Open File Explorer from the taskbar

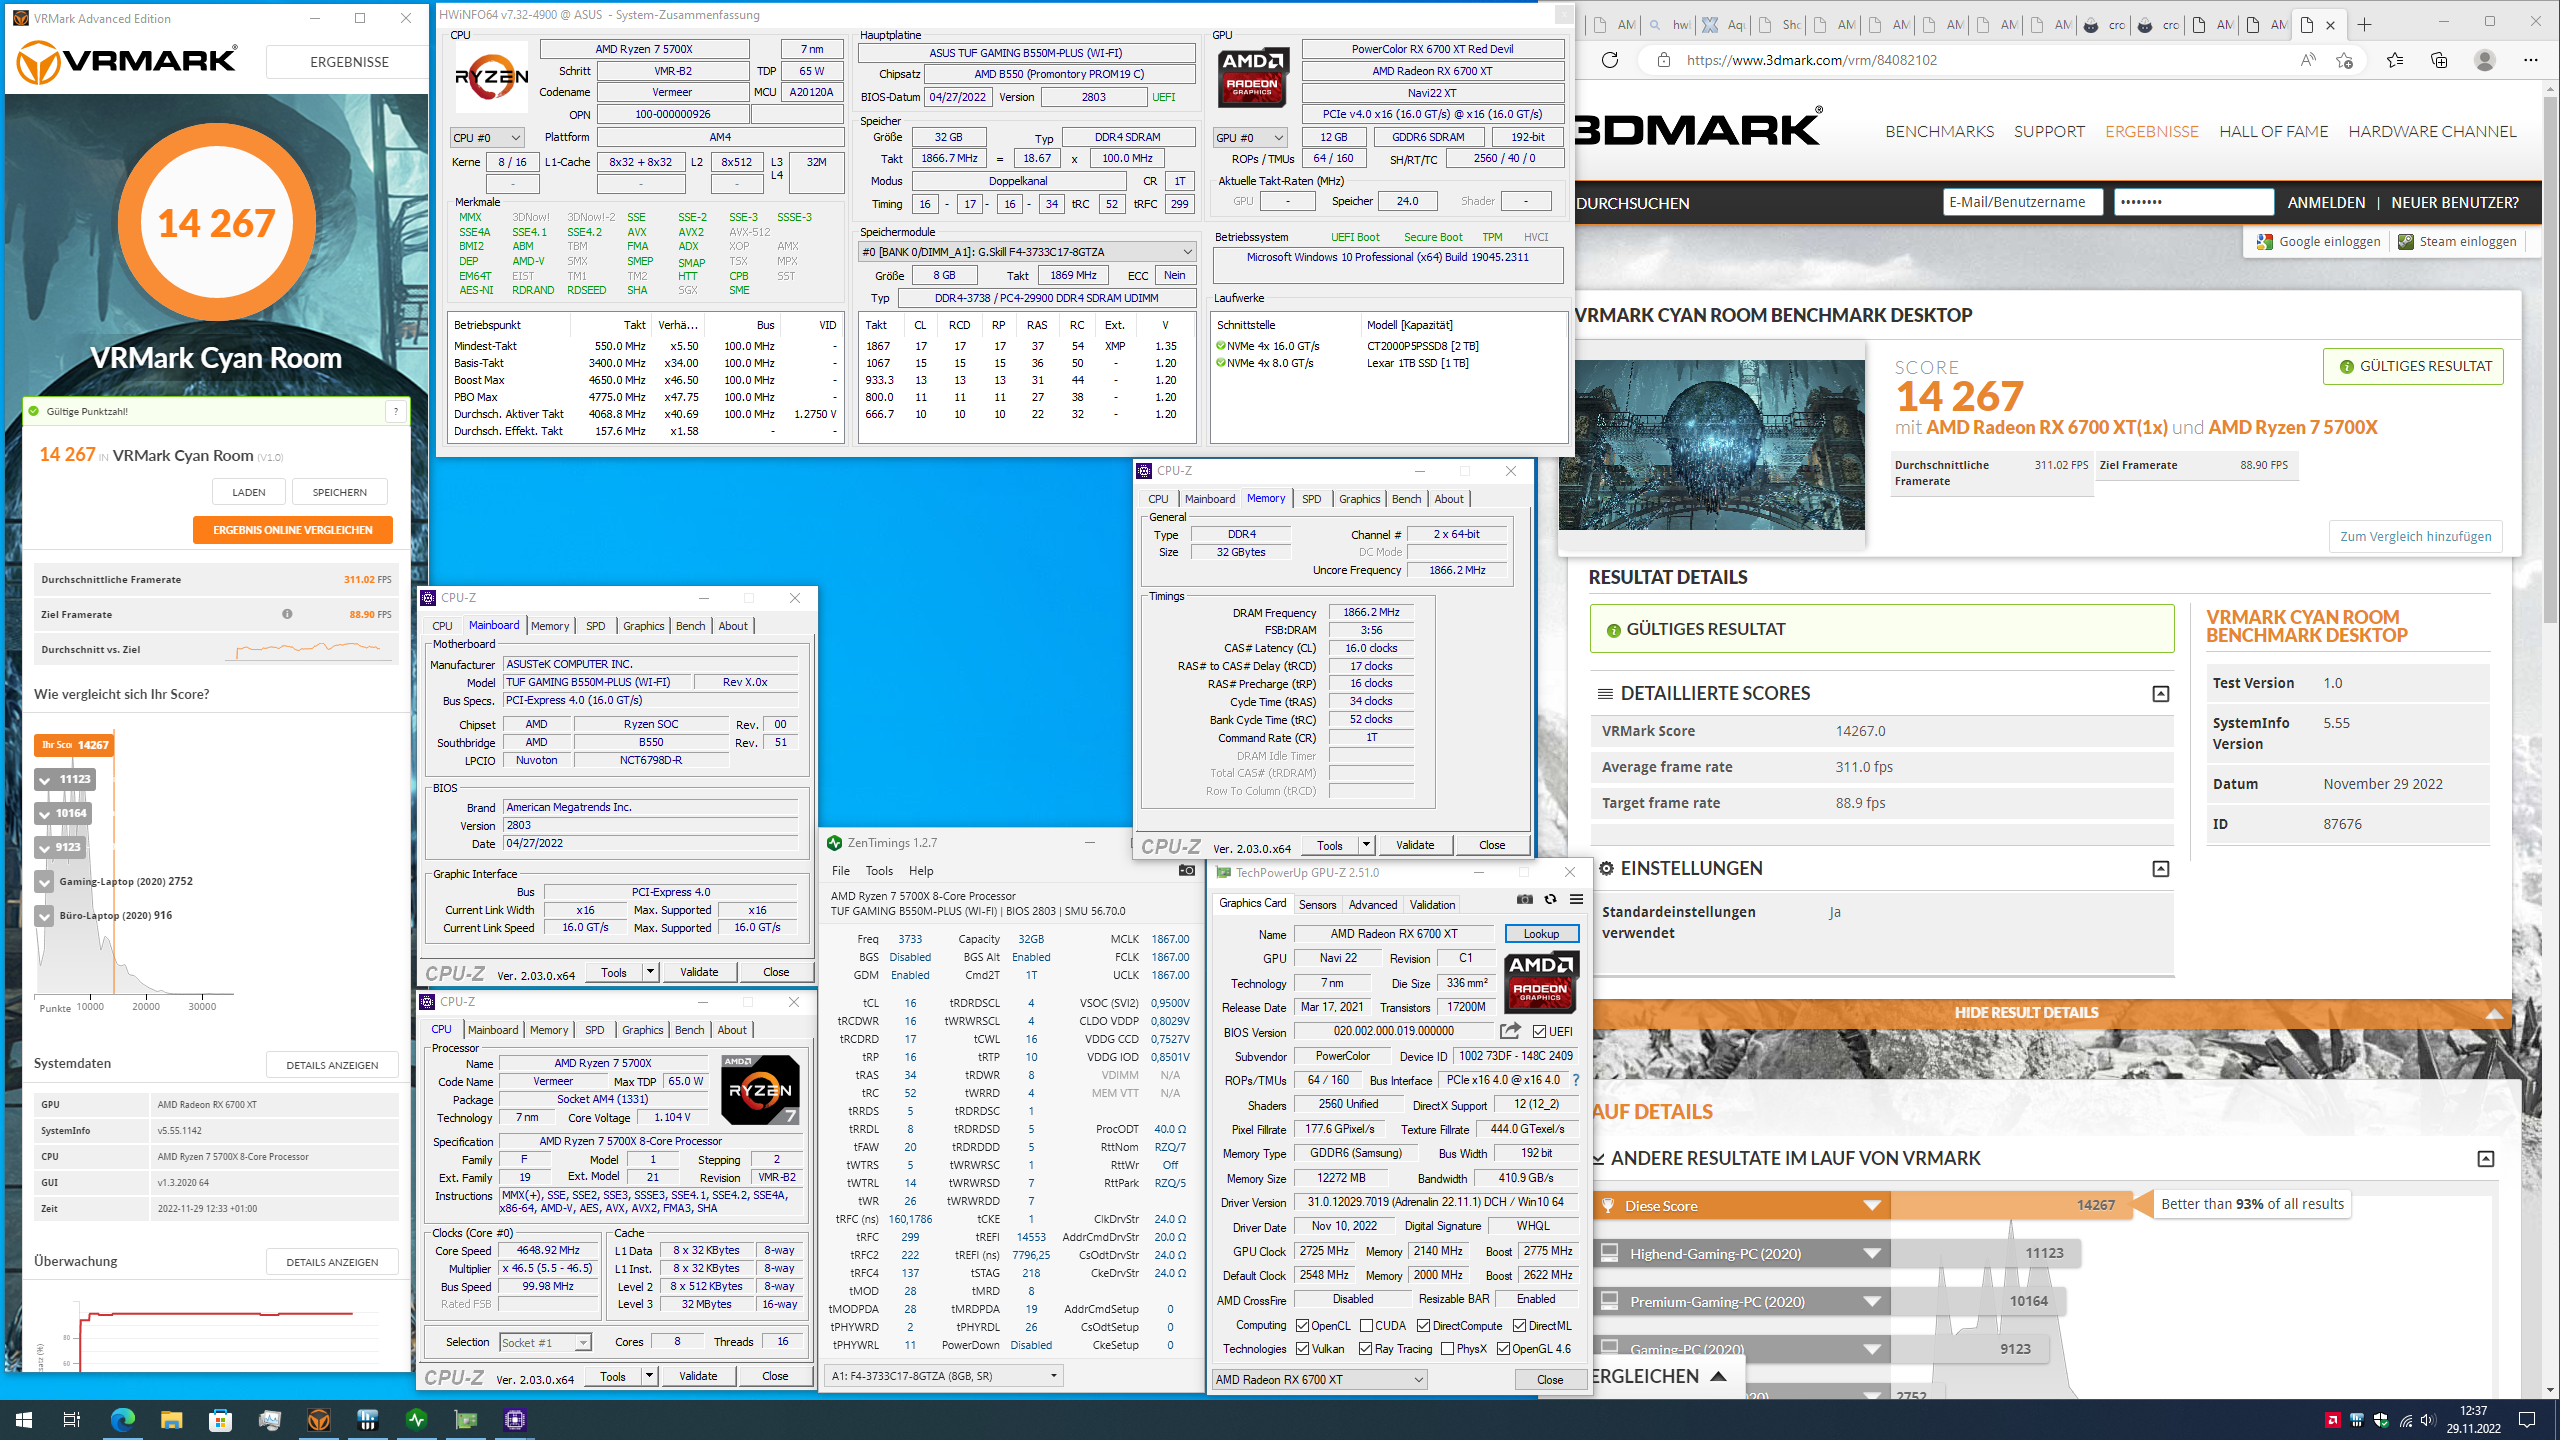click(172, 1419)
